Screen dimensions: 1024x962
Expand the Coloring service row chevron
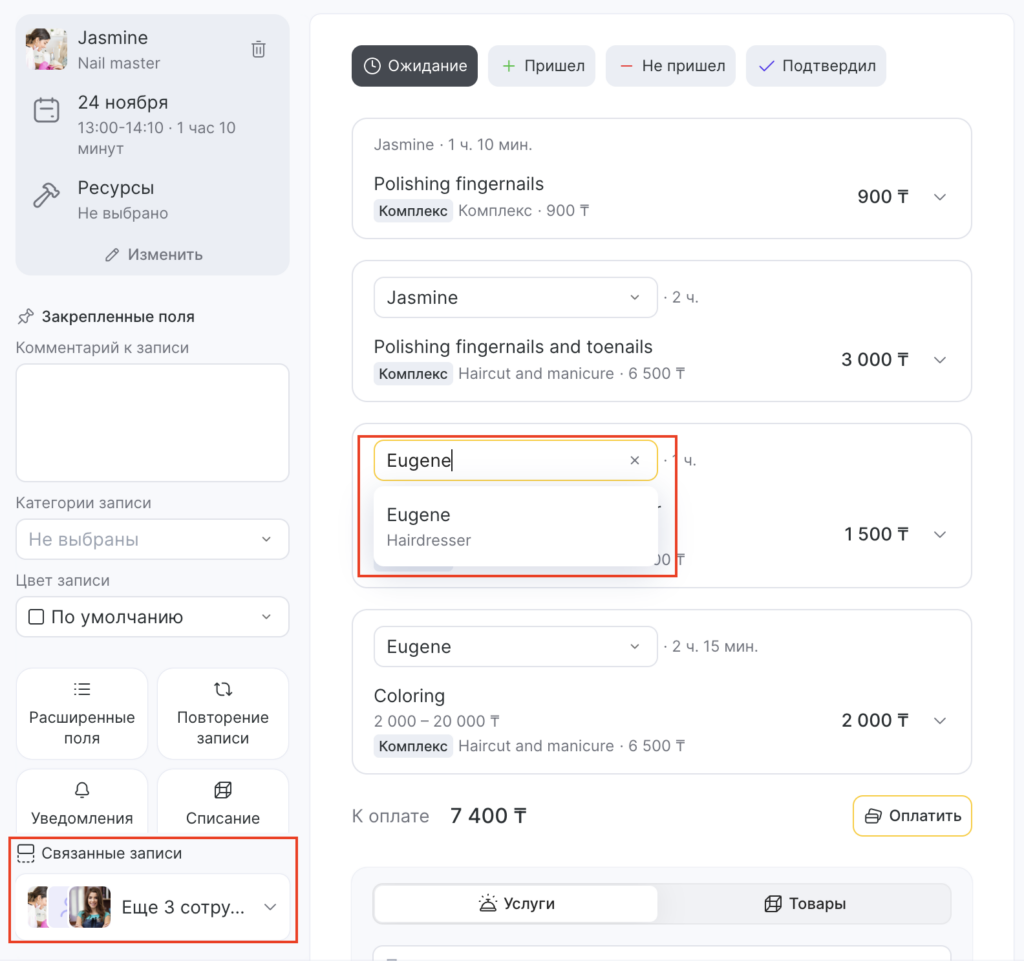click(940, 720)
